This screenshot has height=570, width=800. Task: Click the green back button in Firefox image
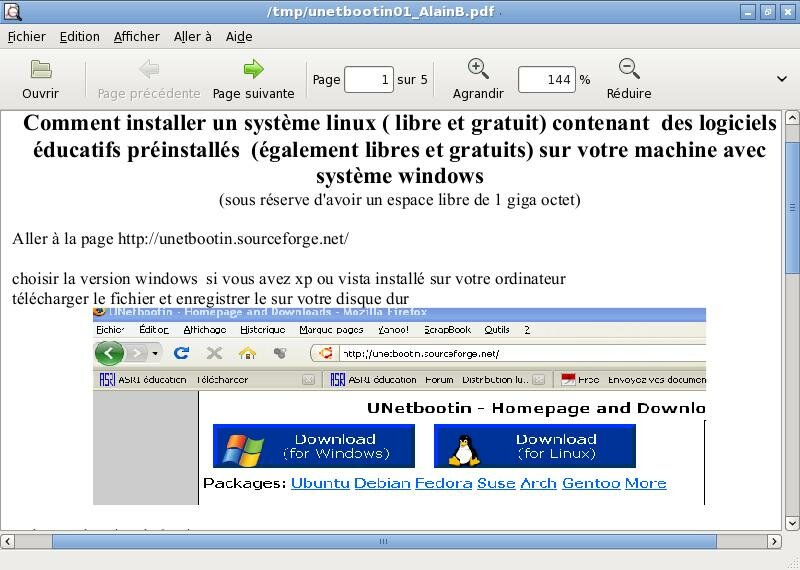click(x=109, y=353)
